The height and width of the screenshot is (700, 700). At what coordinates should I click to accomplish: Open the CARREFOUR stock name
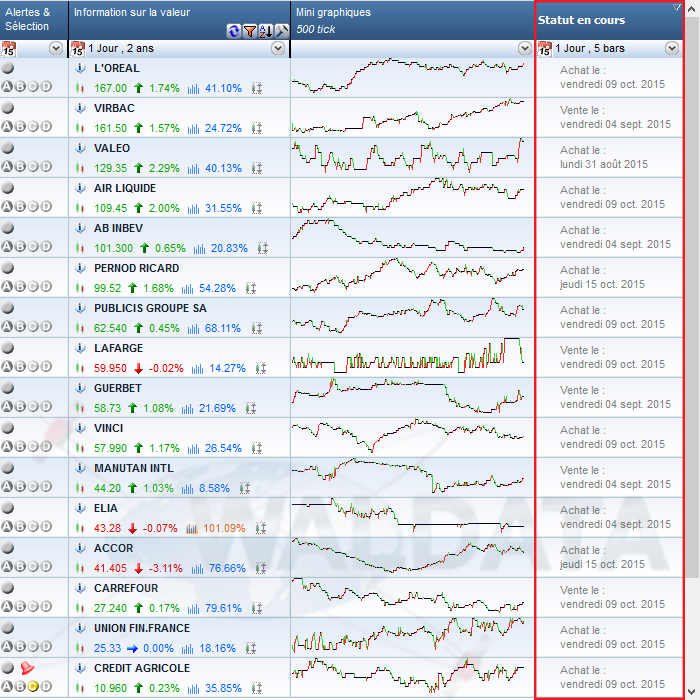126,588
